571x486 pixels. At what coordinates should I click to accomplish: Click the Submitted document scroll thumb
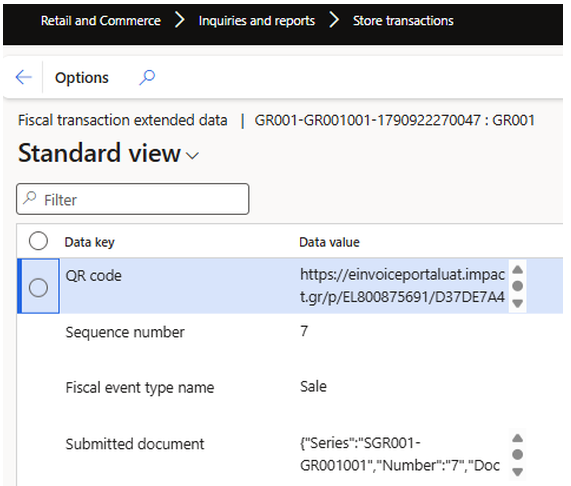pyautogui.click(x=517, y=454)
